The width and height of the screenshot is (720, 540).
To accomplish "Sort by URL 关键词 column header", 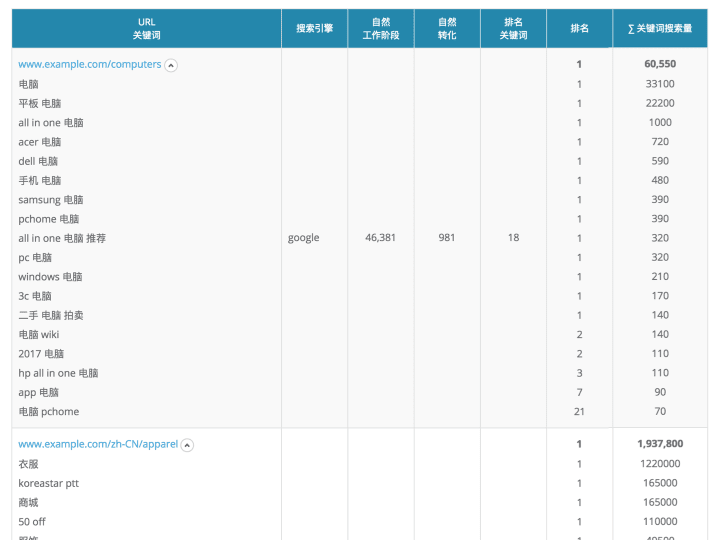I will tap(146, 28).
